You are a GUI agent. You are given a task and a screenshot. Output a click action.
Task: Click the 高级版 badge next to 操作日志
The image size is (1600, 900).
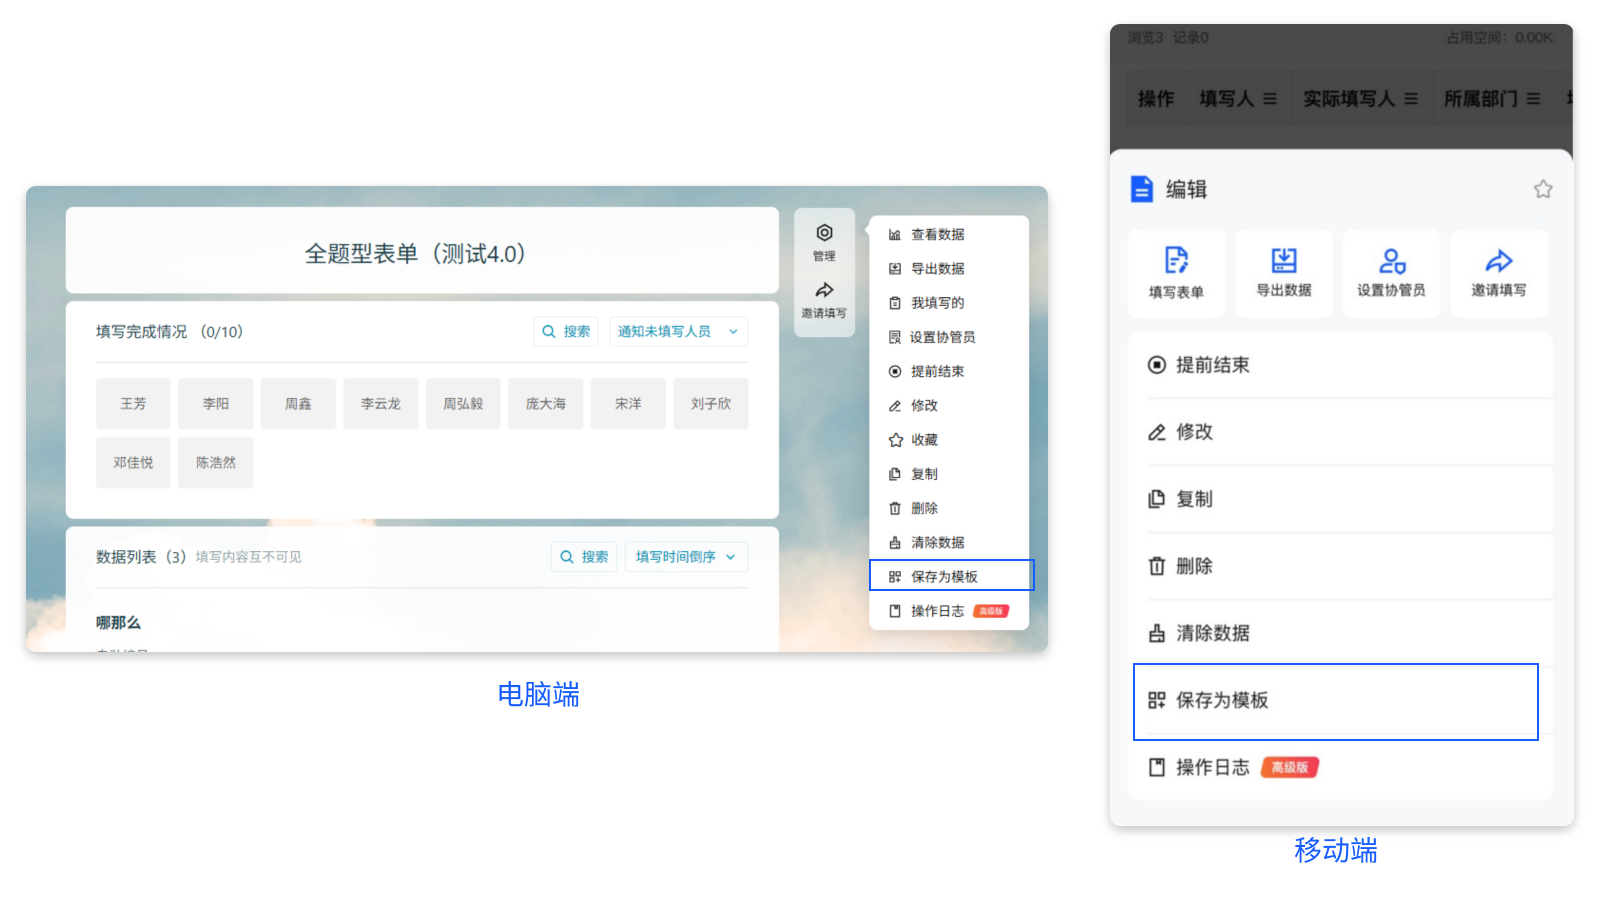[x=1291, y=767]
